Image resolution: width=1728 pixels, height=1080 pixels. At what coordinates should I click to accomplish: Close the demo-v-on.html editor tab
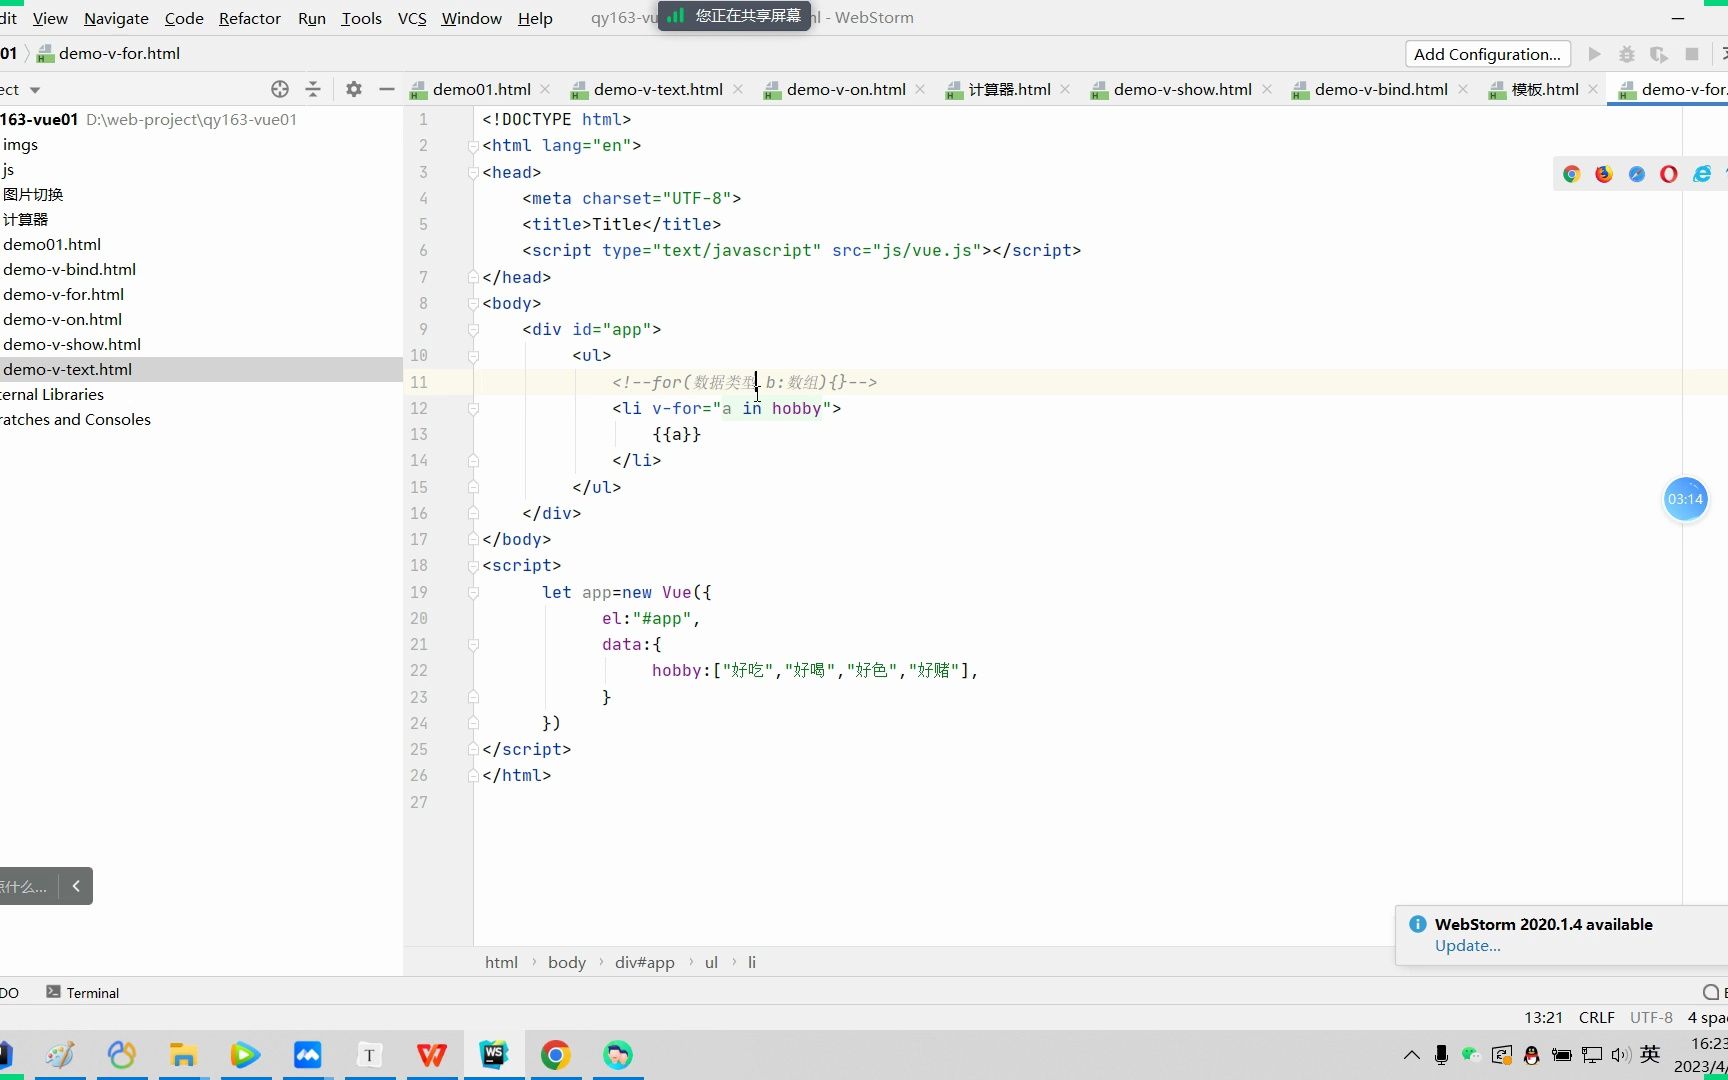(x=920, y=89)
